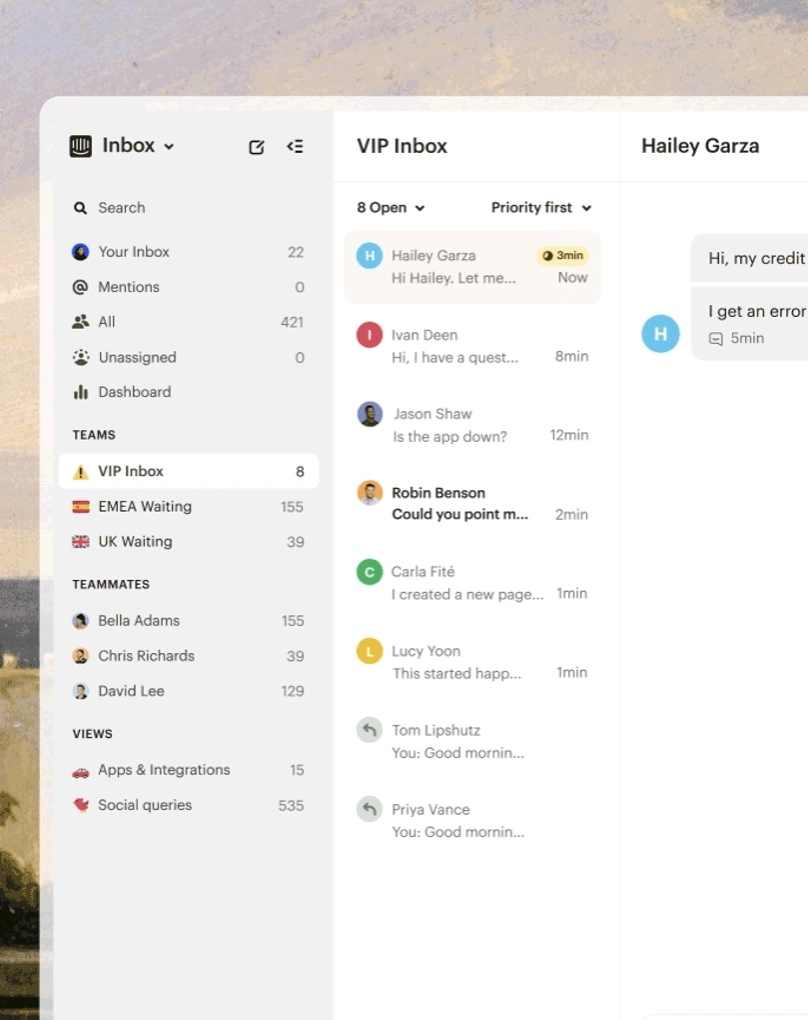This screenshot has width=808, height=1020.
Task: Collapse the sidebar using the collapse icon
Action: click(295, 147)
